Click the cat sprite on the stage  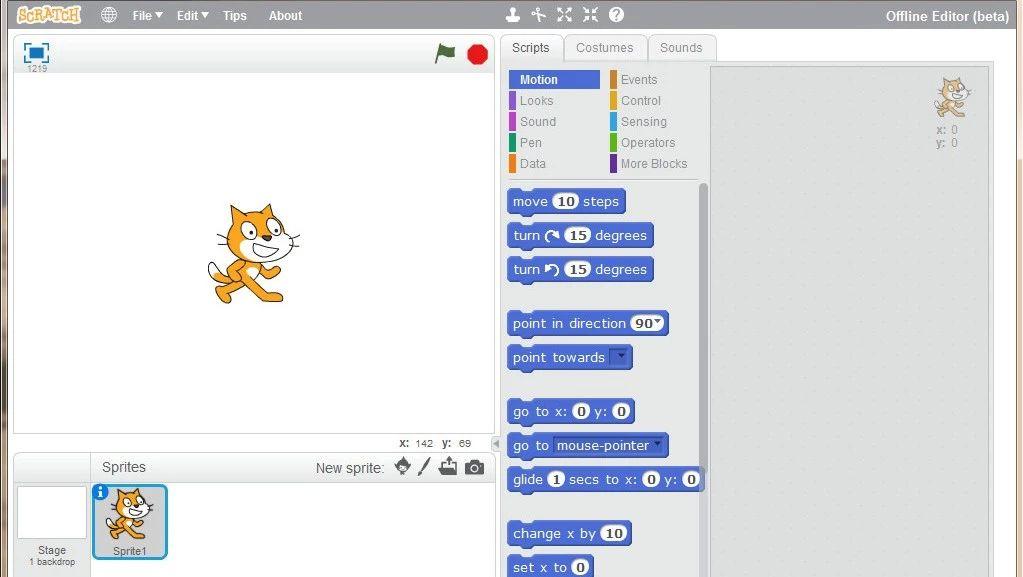point(253,254)
